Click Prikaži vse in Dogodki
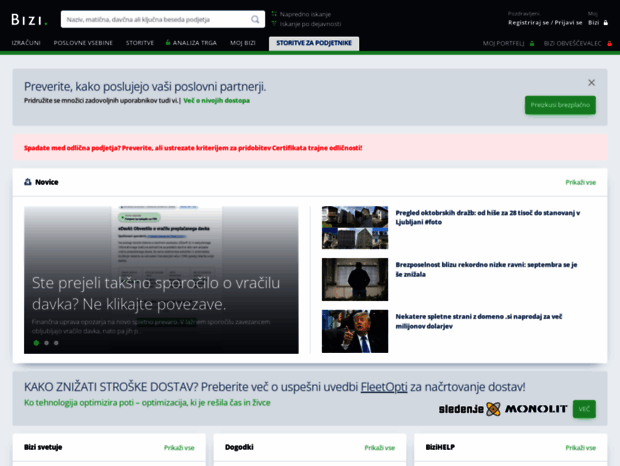The width and height of the screenshot is (620, 466). pyautogui.click(x=380, y=448)
